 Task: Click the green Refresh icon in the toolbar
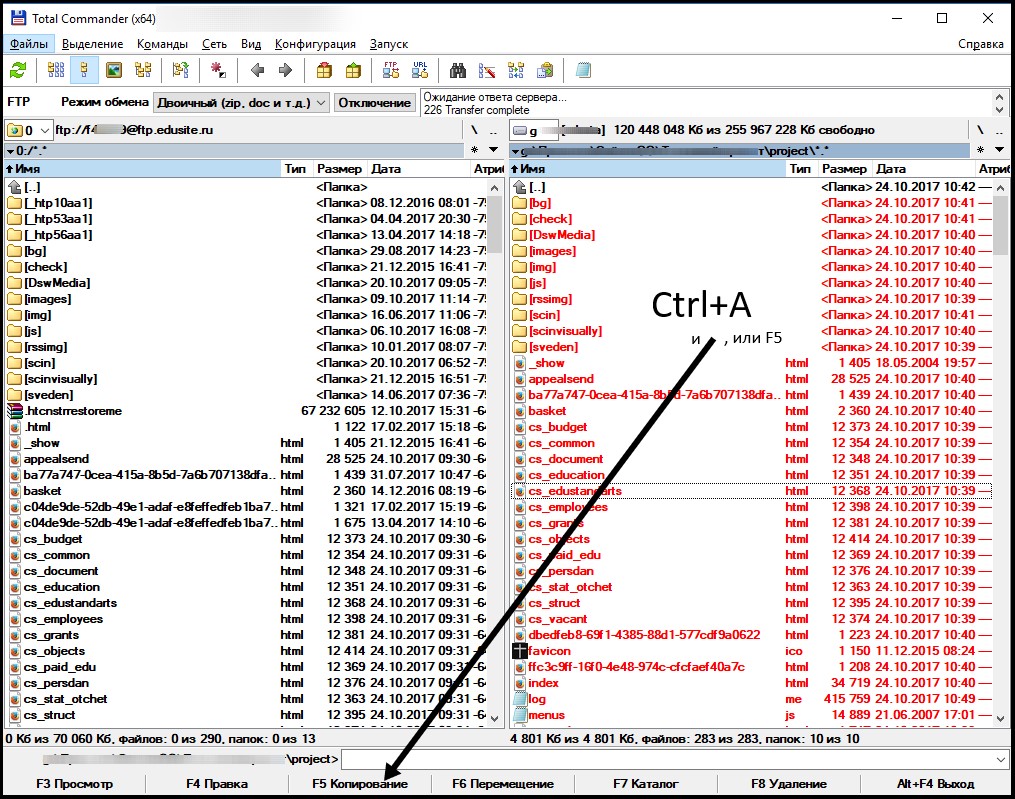[x=18, y=70]
